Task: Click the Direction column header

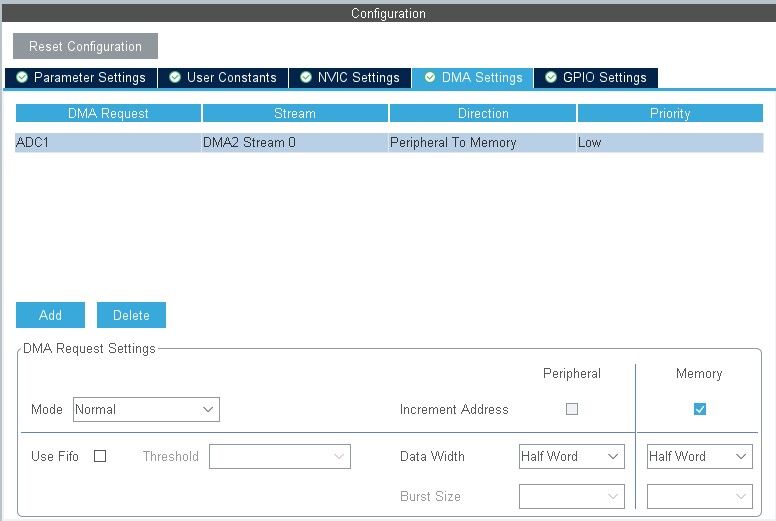Action: (x=483, y=113)
